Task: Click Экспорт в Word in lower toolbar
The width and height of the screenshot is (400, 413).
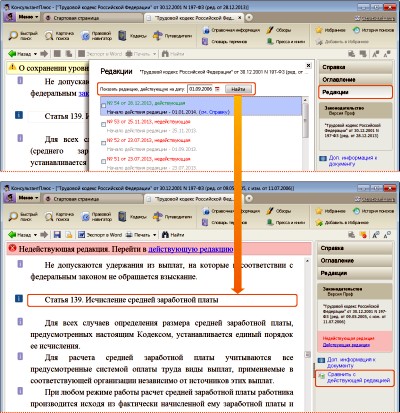Action: [x=100, y=235]
